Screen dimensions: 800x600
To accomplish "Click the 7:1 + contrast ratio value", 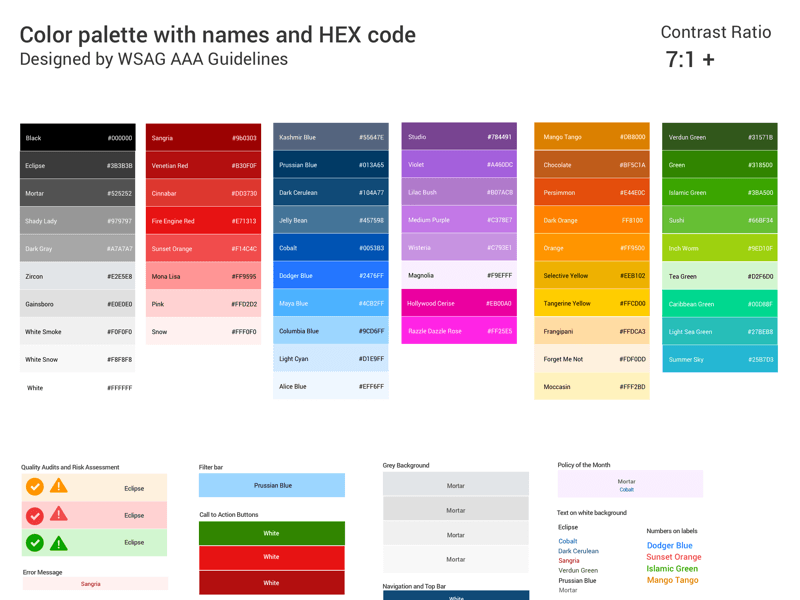I will pos(690,60).
